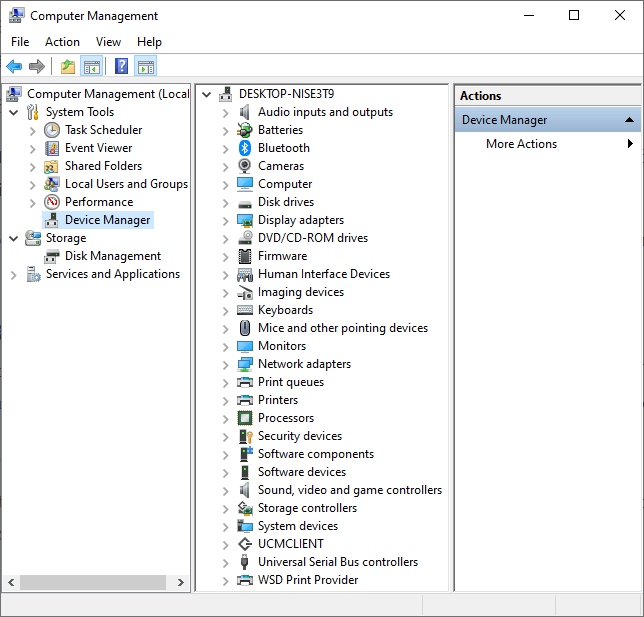The height and width of the screenshot is (617, 644).
Task: Expand Sound, video and game controllers
Action: coord(225,491)
